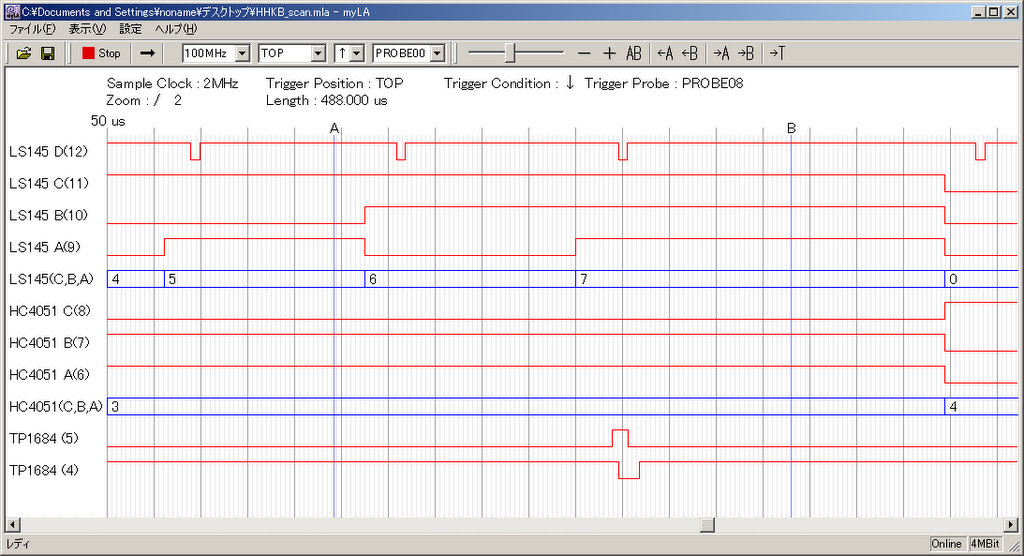This screenshot has width=1024, height=556.
Task: Zoom out using the minus button
Action: click(585, 53)
